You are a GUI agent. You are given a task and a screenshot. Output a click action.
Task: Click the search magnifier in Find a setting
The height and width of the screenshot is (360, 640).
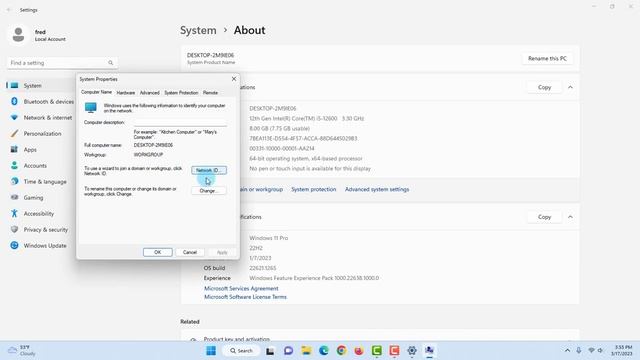[111, 63]
